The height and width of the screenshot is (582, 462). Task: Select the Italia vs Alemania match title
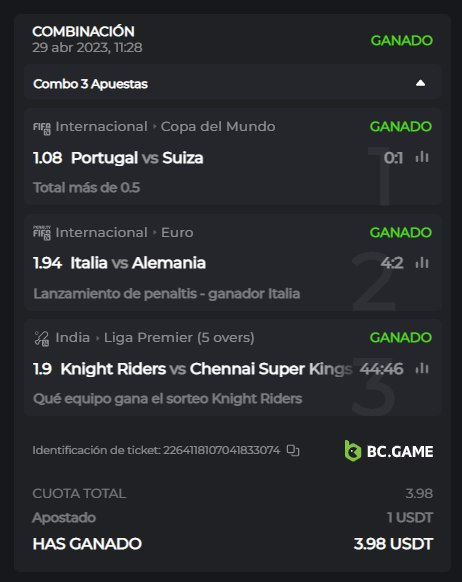point(138,263)
